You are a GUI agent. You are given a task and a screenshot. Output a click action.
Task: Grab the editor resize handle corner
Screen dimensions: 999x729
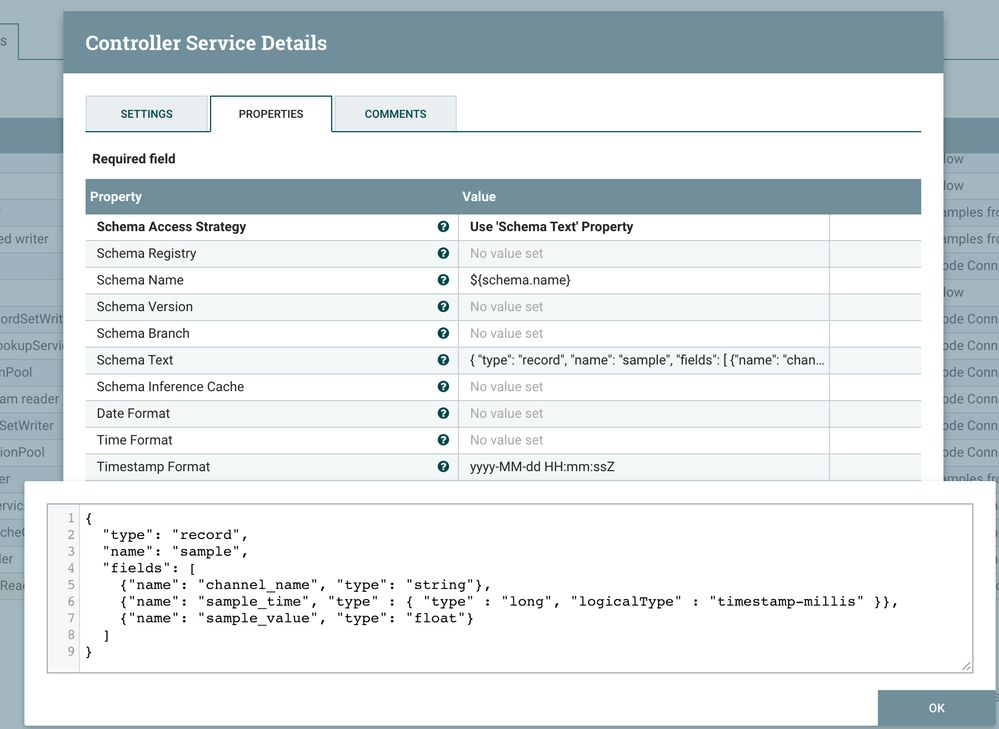[967, 666]
